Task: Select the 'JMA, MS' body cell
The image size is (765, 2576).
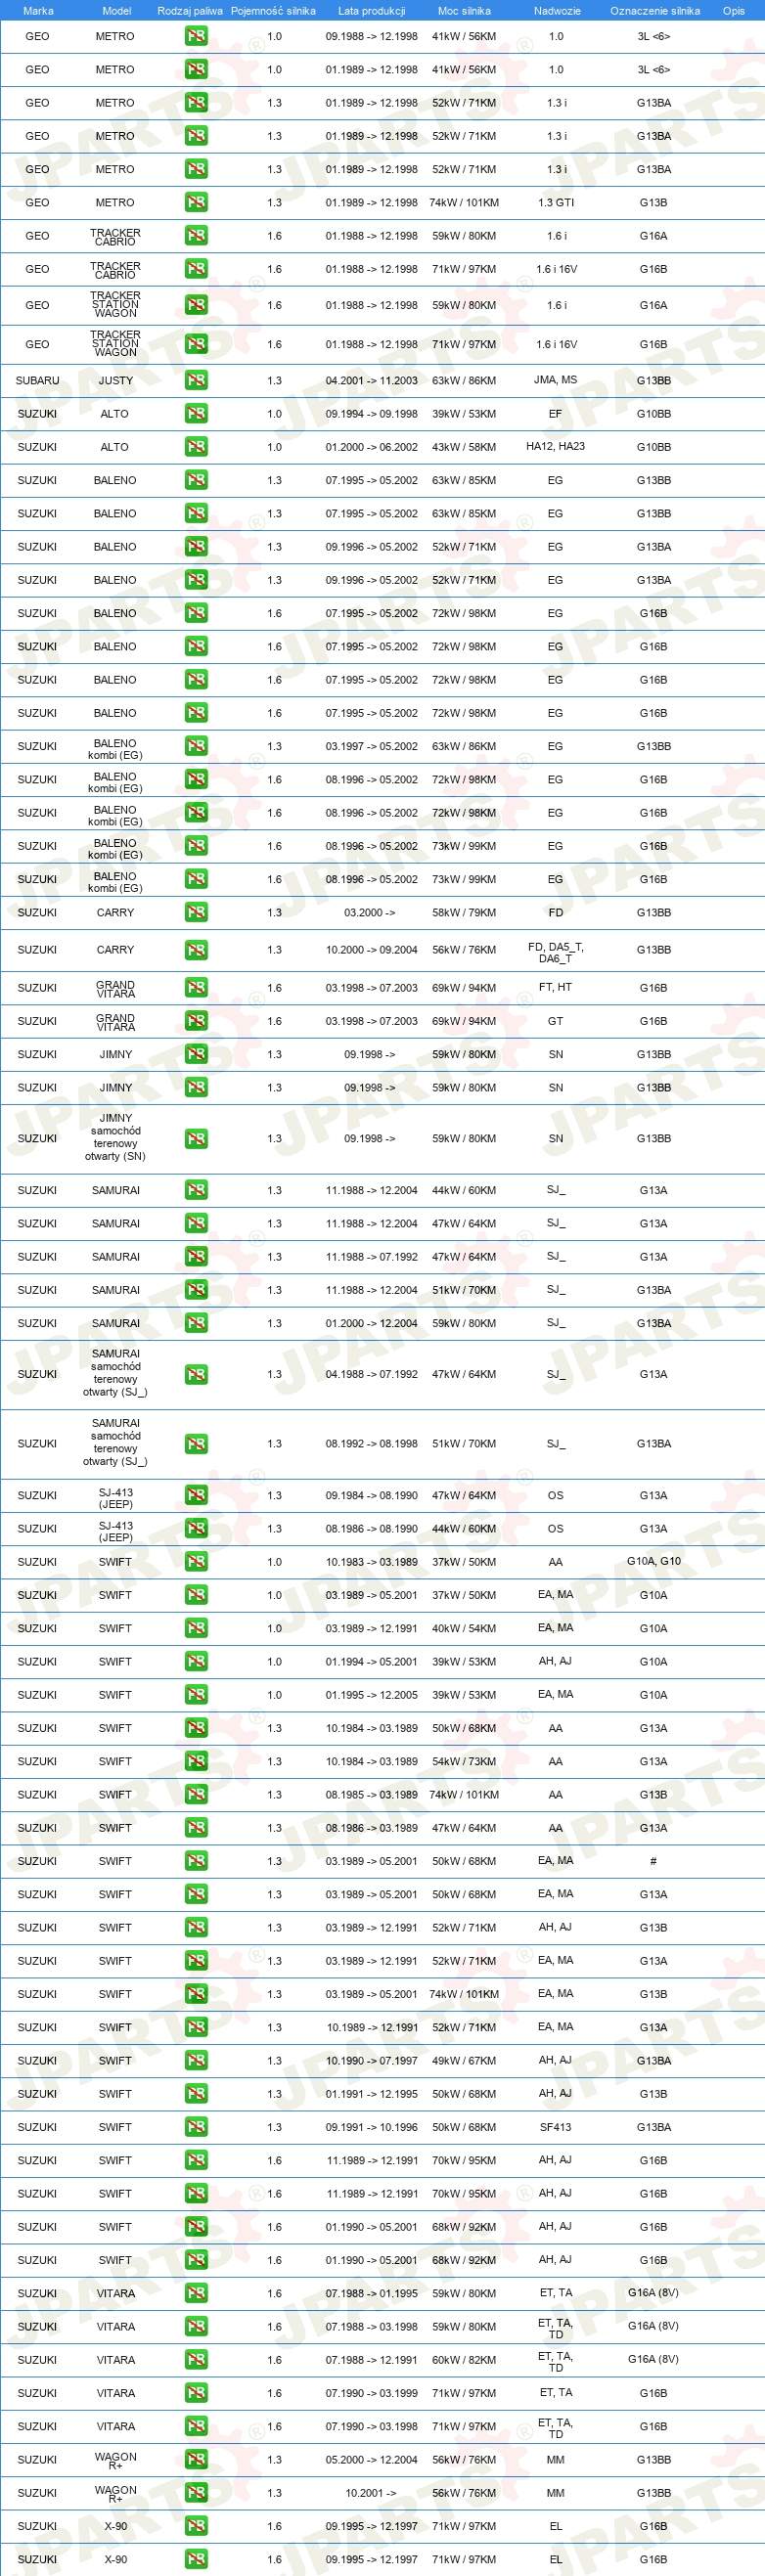Action: [555, 380]
